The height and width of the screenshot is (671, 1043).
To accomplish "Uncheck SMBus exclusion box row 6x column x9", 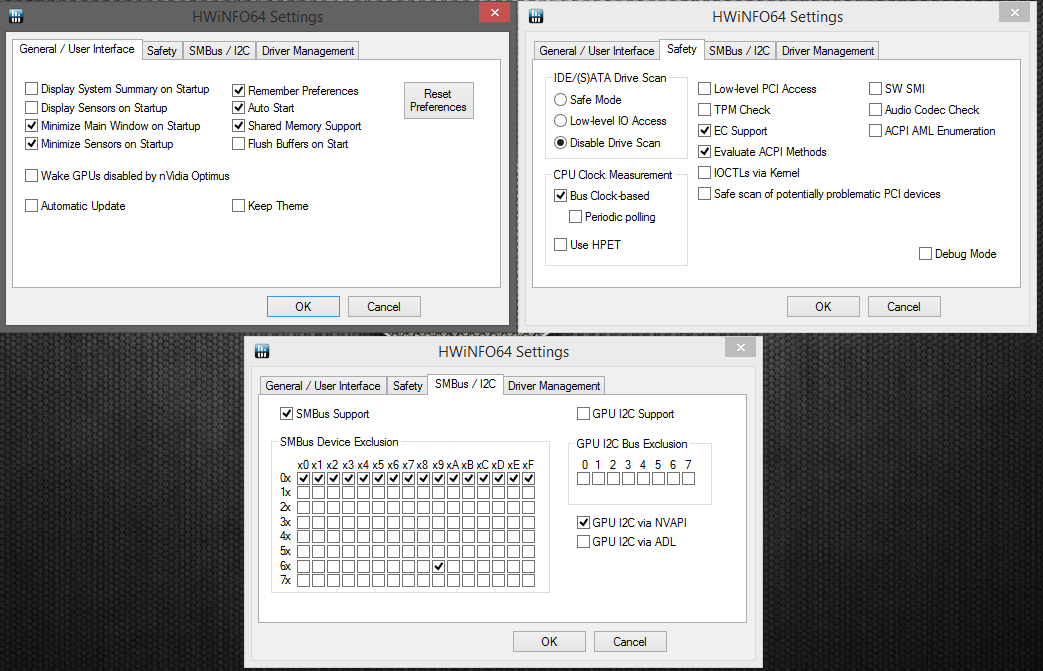I will [438, 567].
